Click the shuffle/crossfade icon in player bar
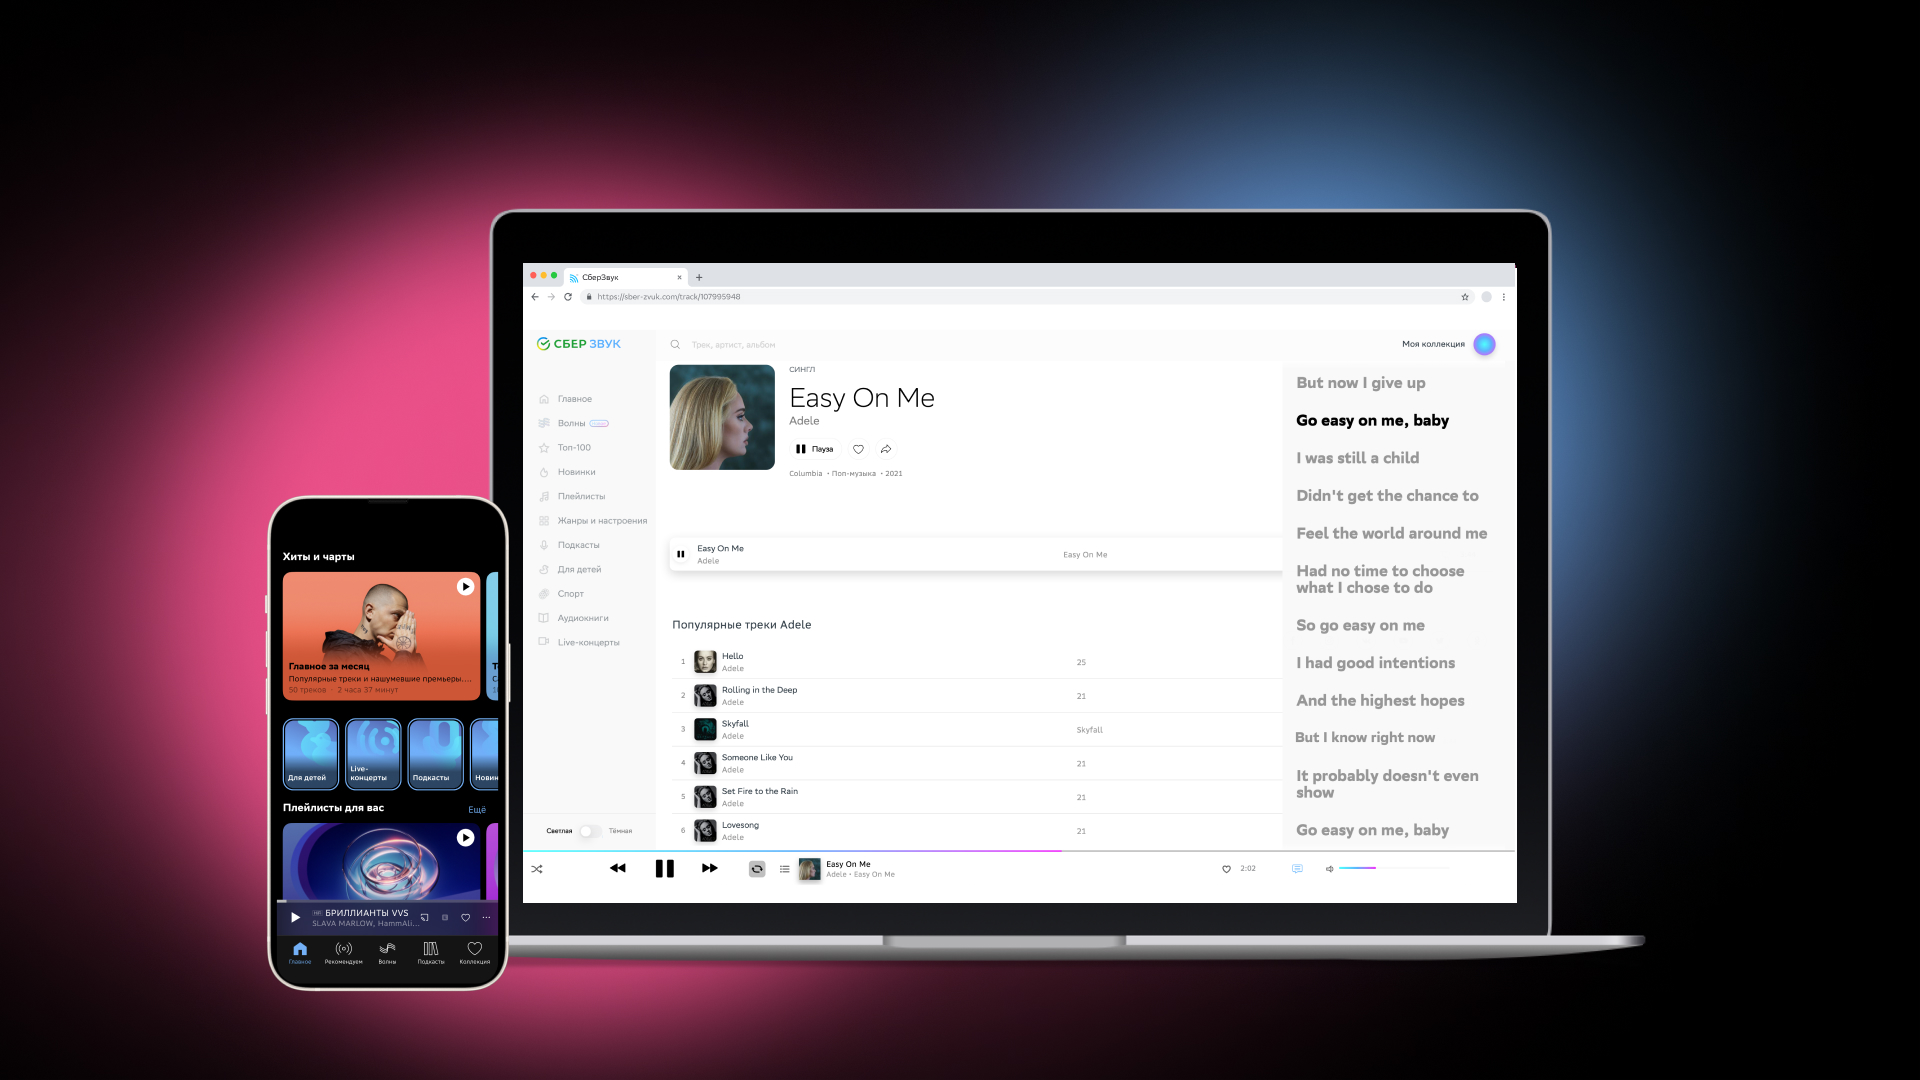 (x=537, y=868)
